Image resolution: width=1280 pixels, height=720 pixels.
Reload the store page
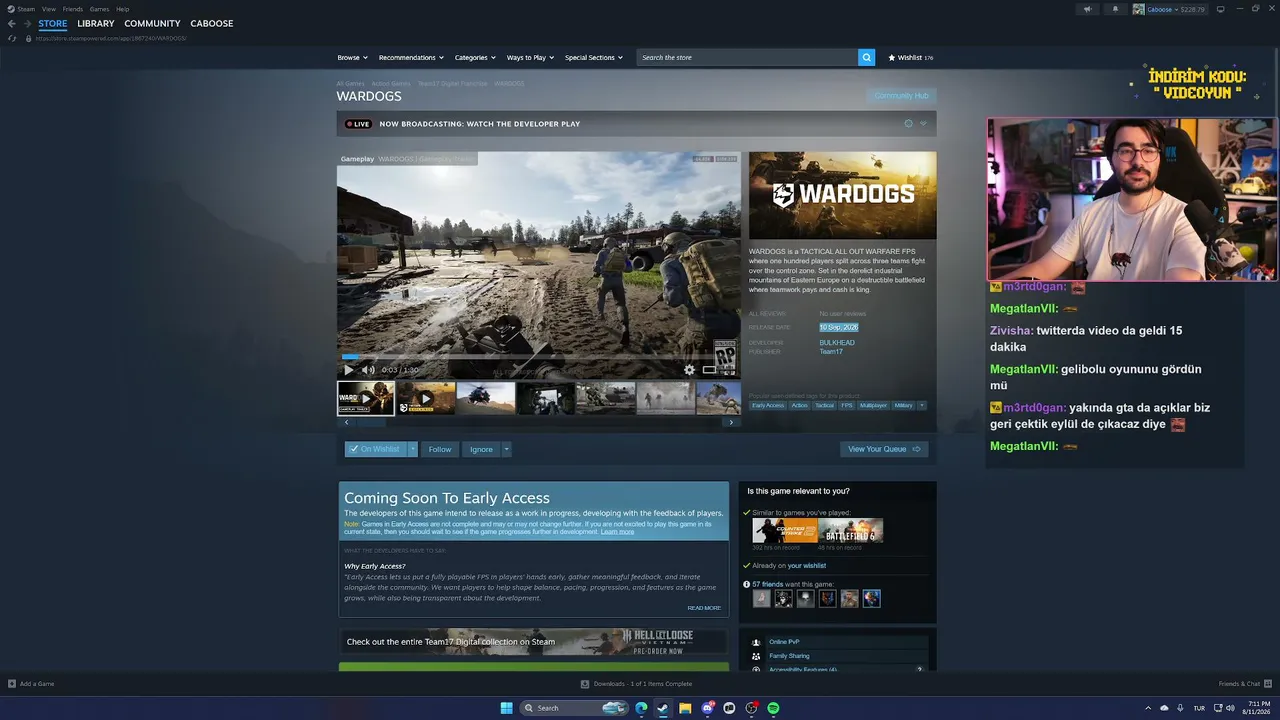click(x=12, y=38)
